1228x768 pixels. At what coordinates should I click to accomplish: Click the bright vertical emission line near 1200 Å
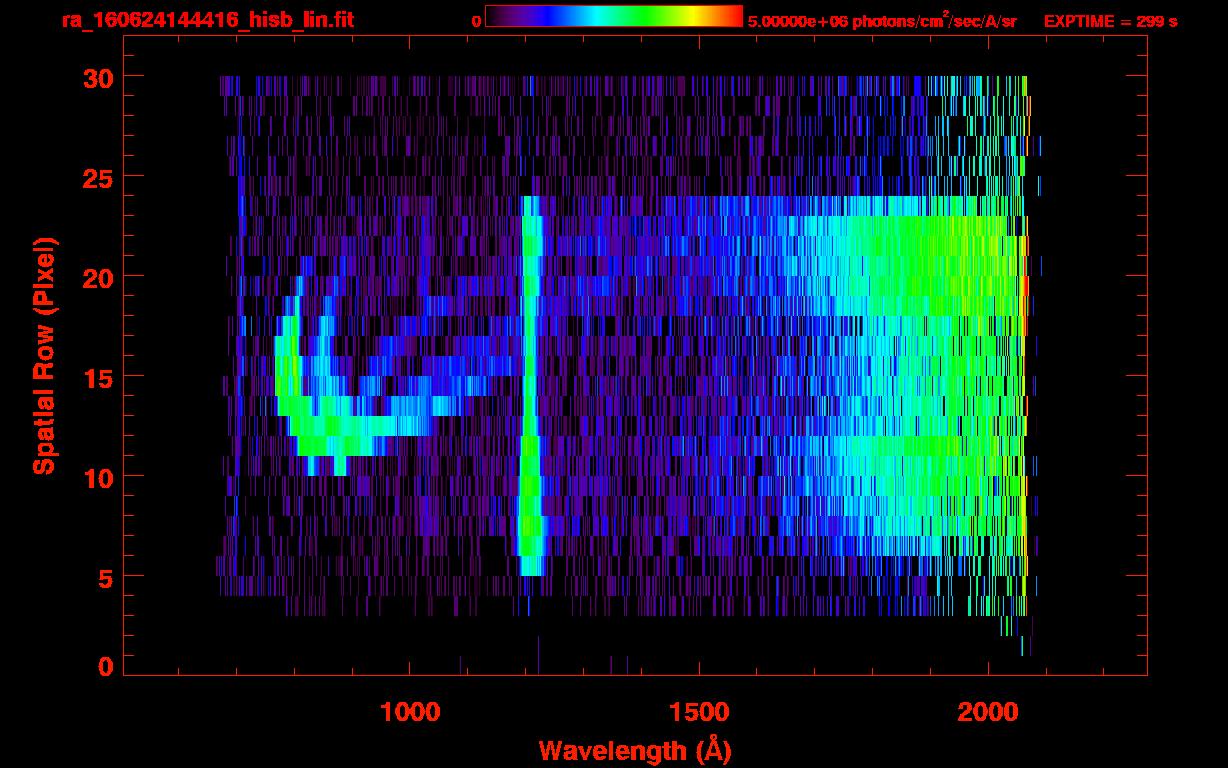530,380
